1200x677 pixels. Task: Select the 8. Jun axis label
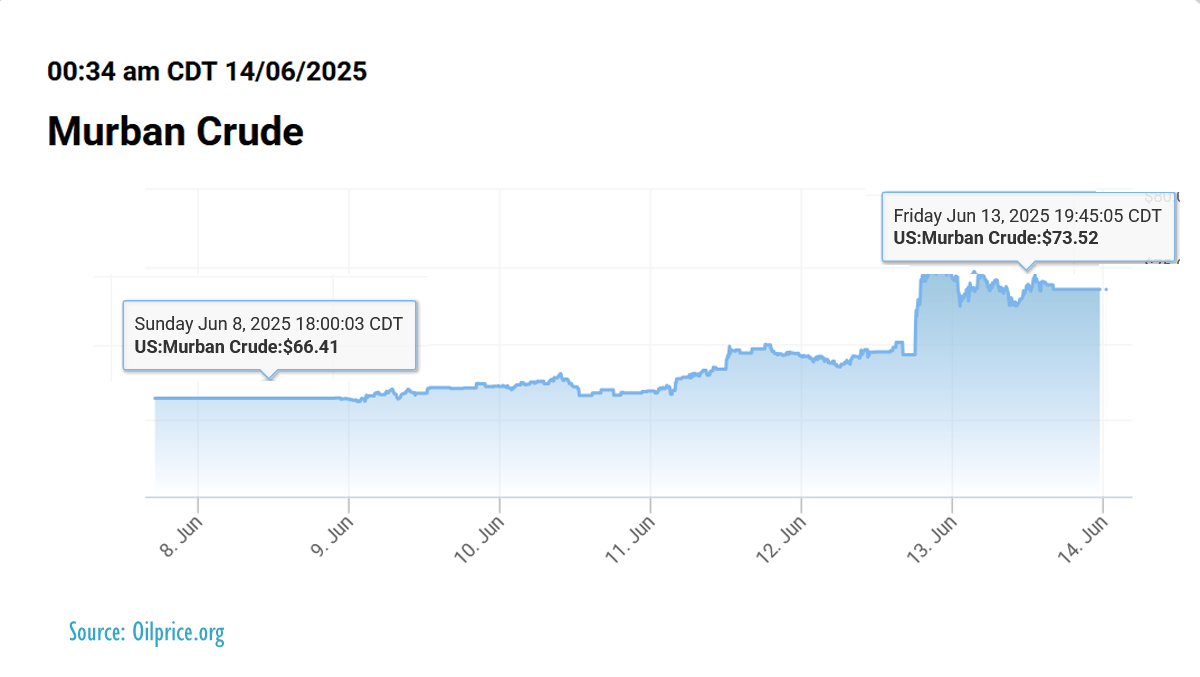coord(181,536)
